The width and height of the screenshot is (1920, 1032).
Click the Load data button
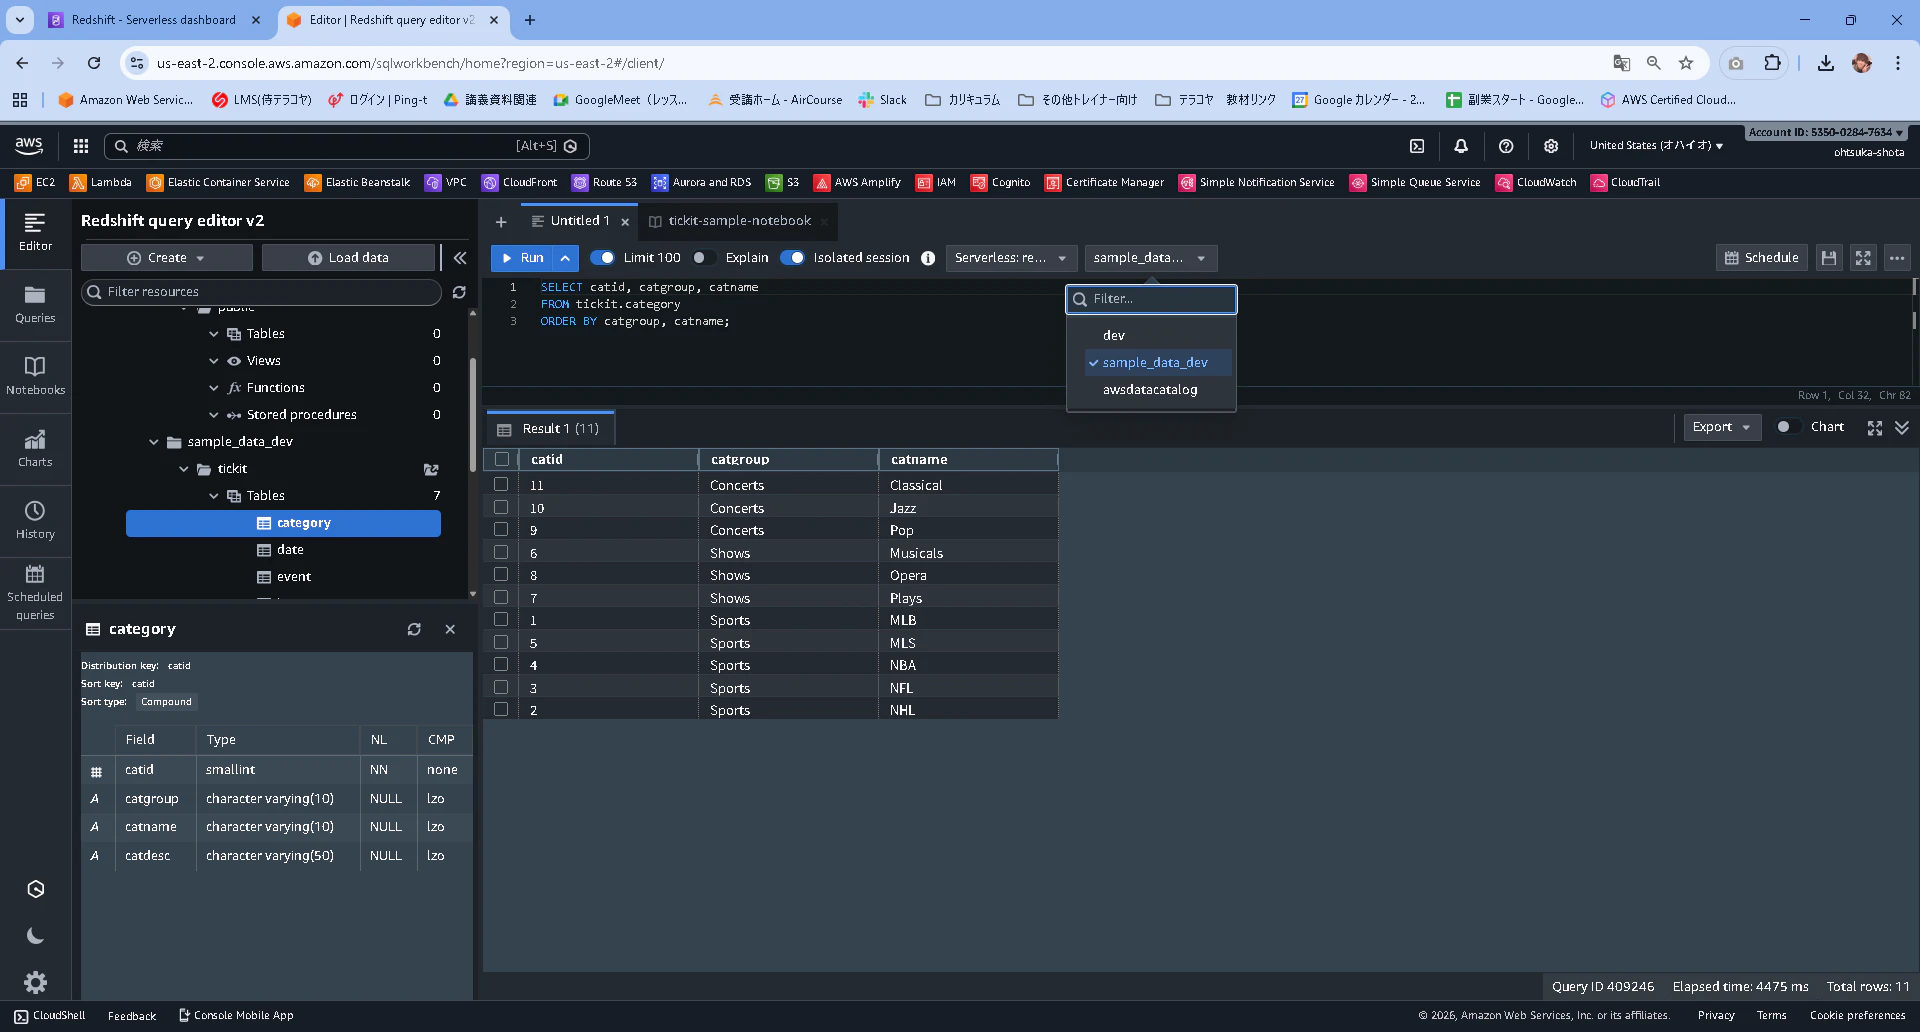coord(348,258)
